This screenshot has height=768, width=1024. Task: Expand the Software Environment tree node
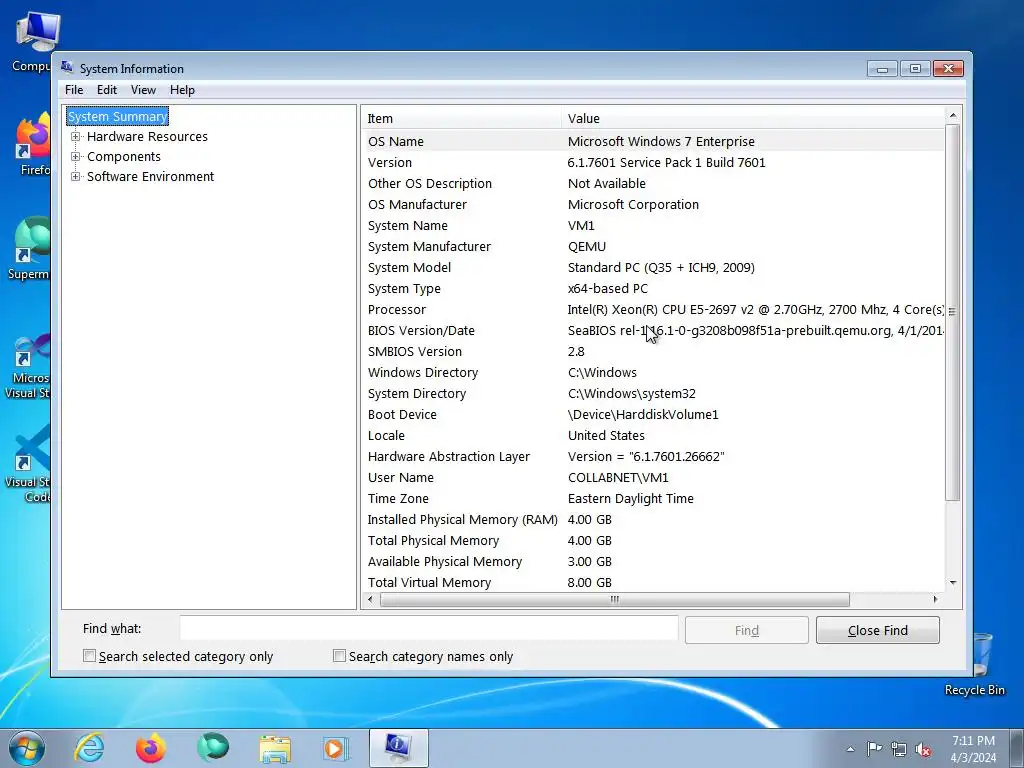(76, 176)
